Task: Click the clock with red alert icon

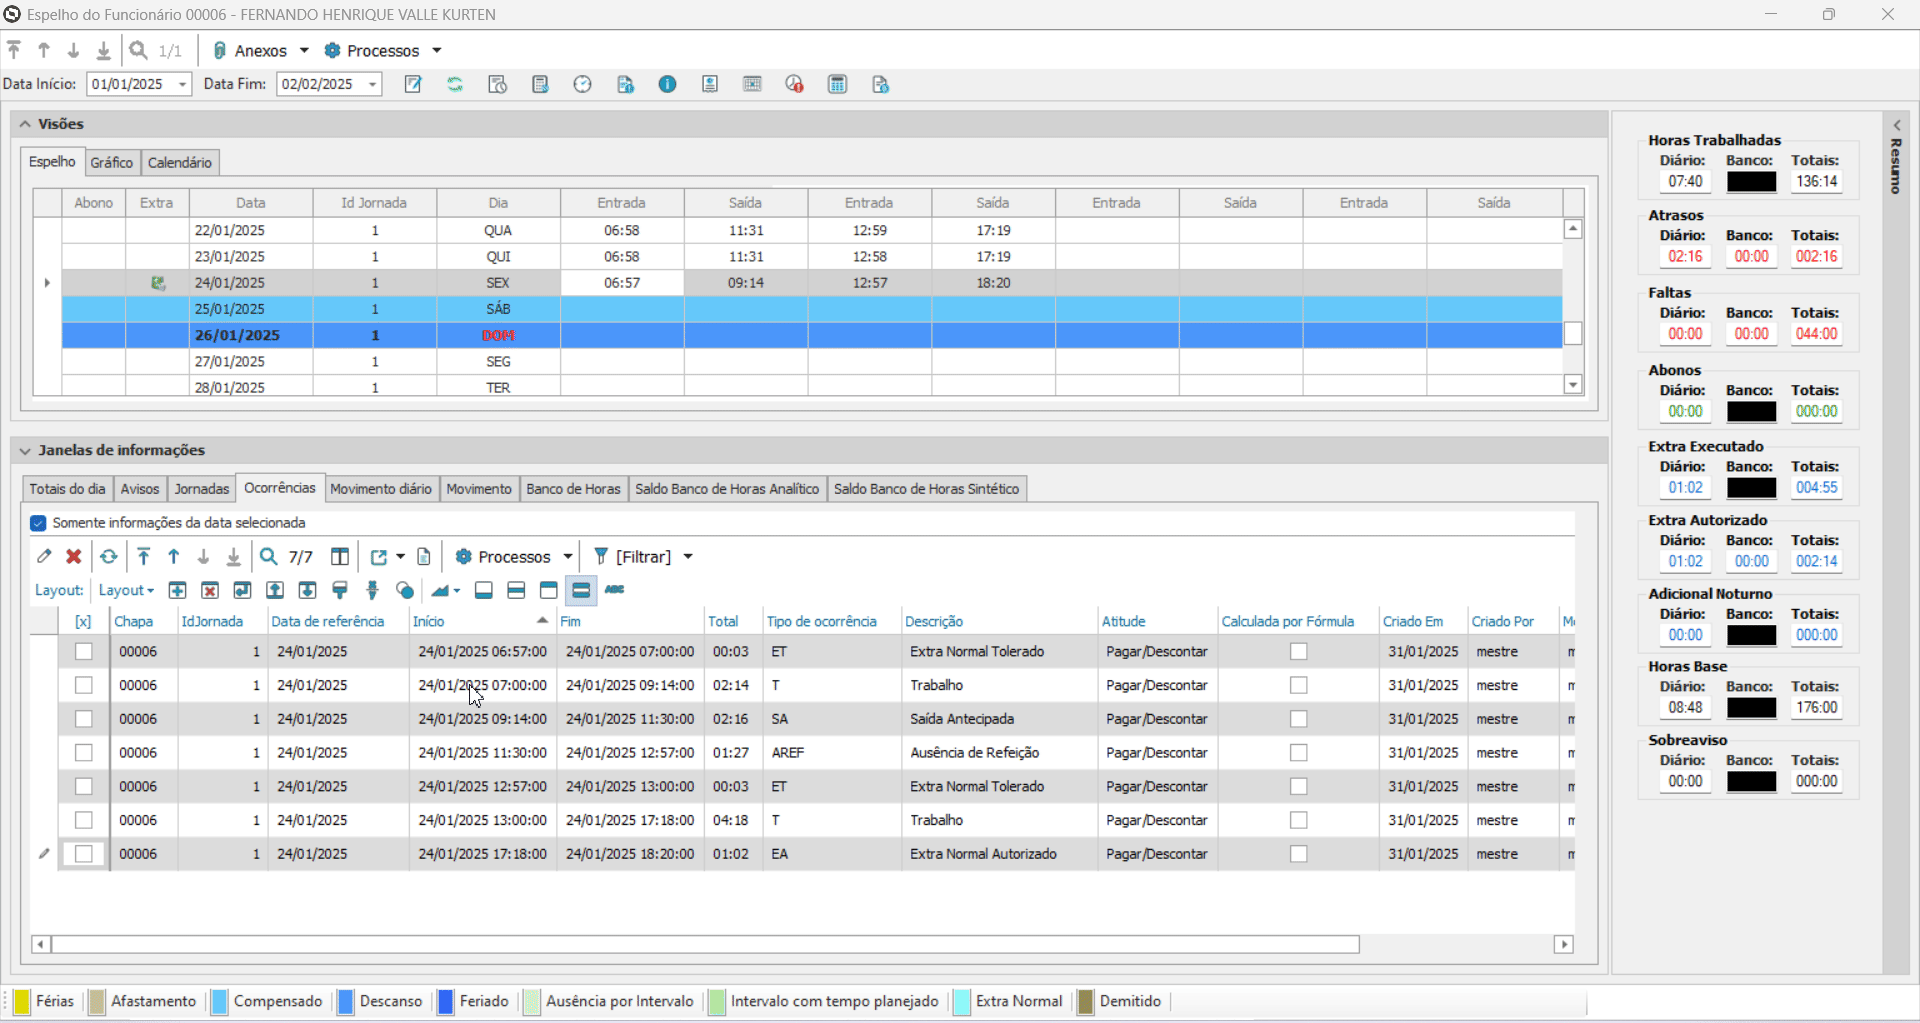Action: pyautogui.click(x=794, y=84)
